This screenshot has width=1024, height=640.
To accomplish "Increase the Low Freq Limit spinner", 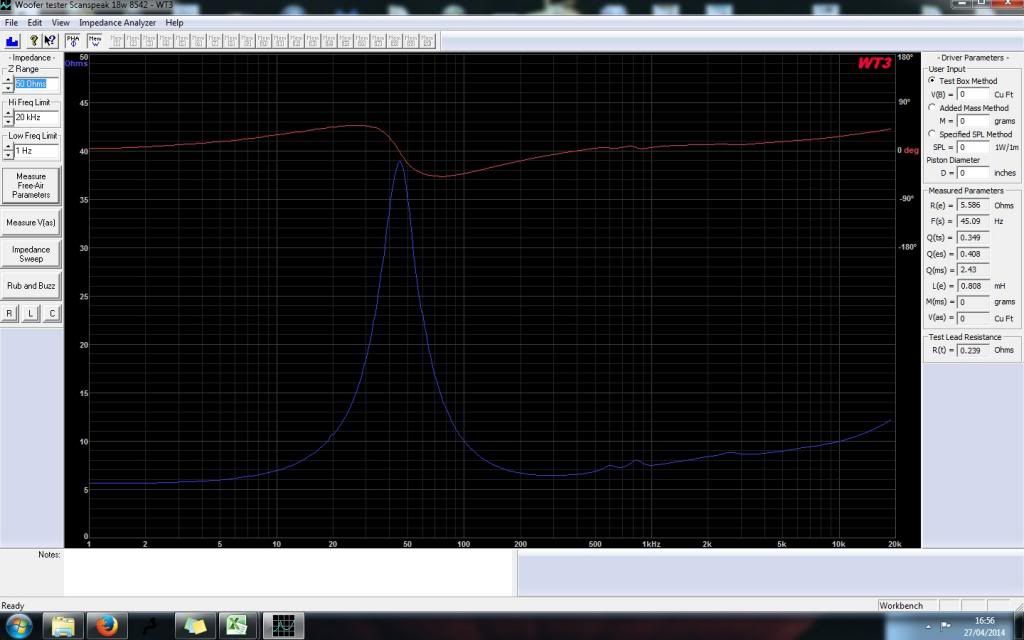I will click(x=8, y=147).
